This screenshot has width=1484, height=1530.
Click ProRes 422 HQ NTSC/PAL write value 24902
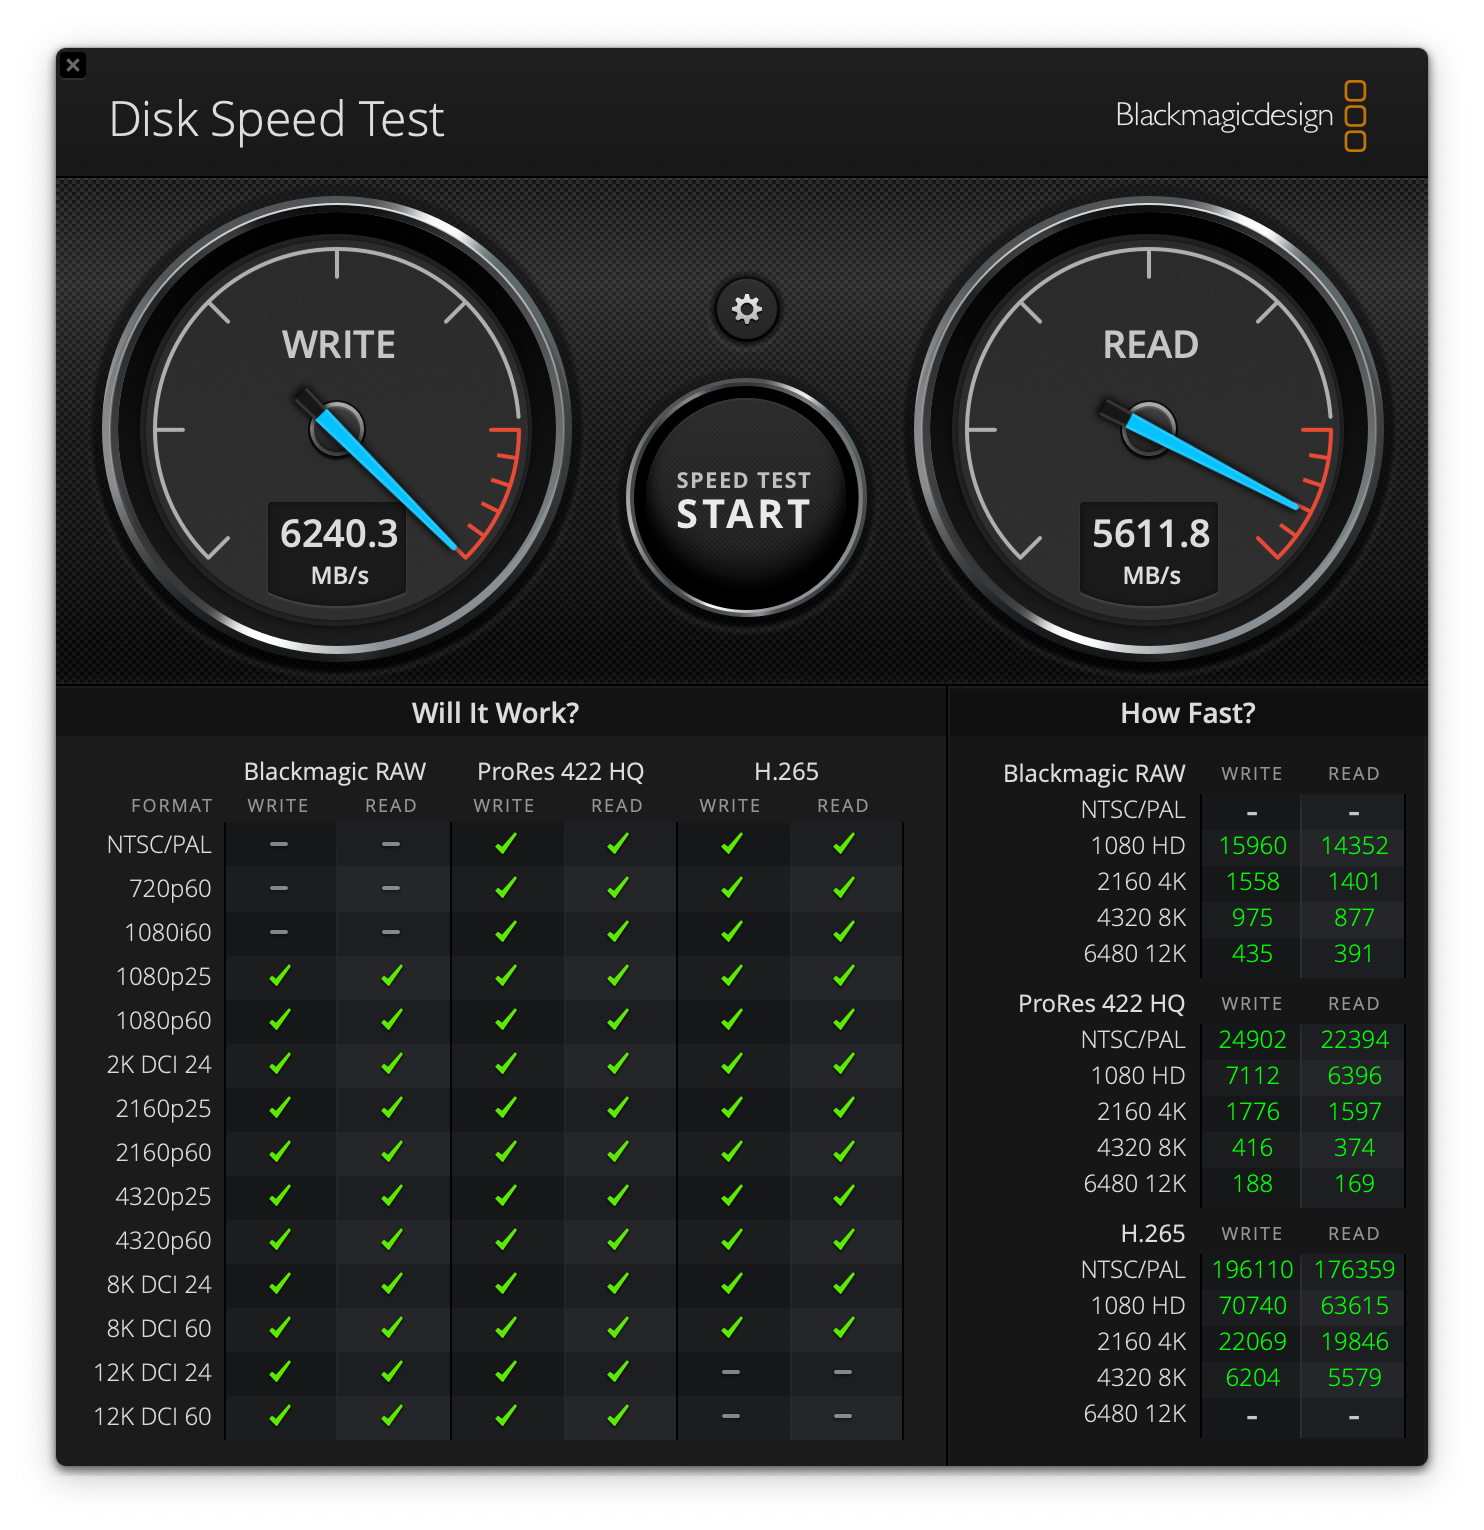point(1252,1040)
